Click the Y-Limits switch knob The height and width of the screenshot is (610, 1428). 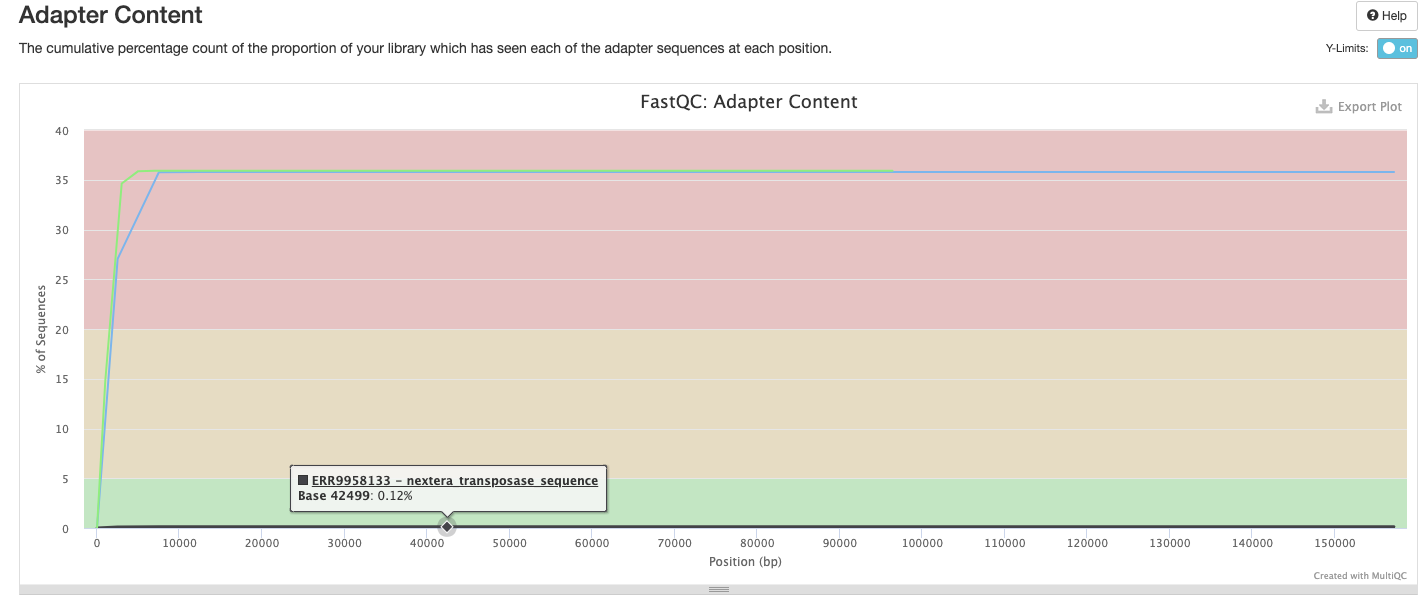[x=1388, y=47]
